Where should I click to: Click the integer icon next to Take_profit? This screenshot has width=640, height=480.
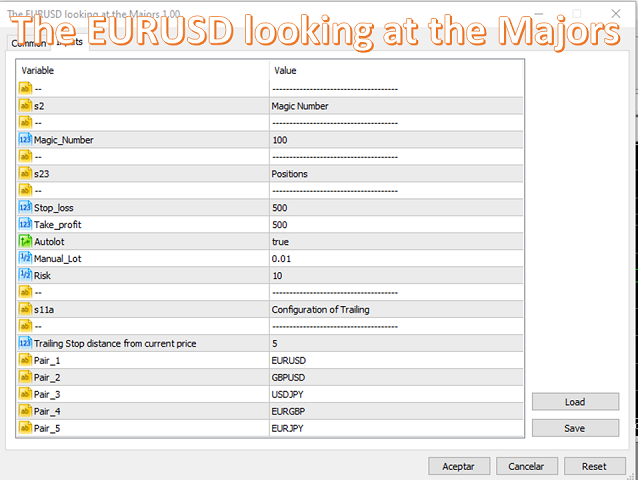[x=25, y=224]
